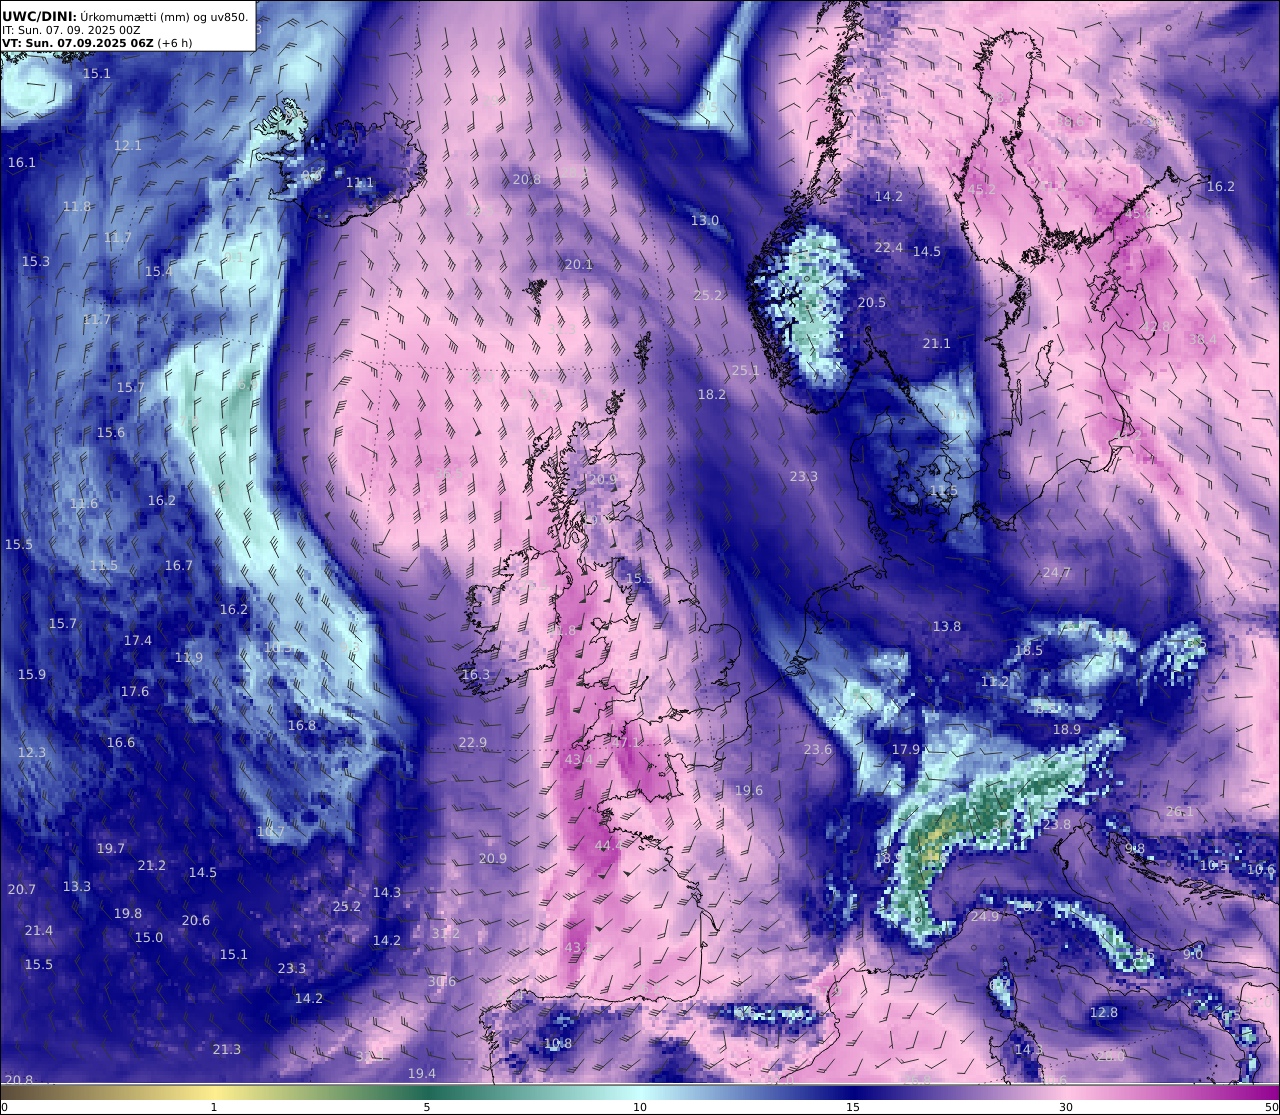The image size is (1280, 1115).
Task: Click the colorbar tick label 50
Action: tap(1271, 1107)
